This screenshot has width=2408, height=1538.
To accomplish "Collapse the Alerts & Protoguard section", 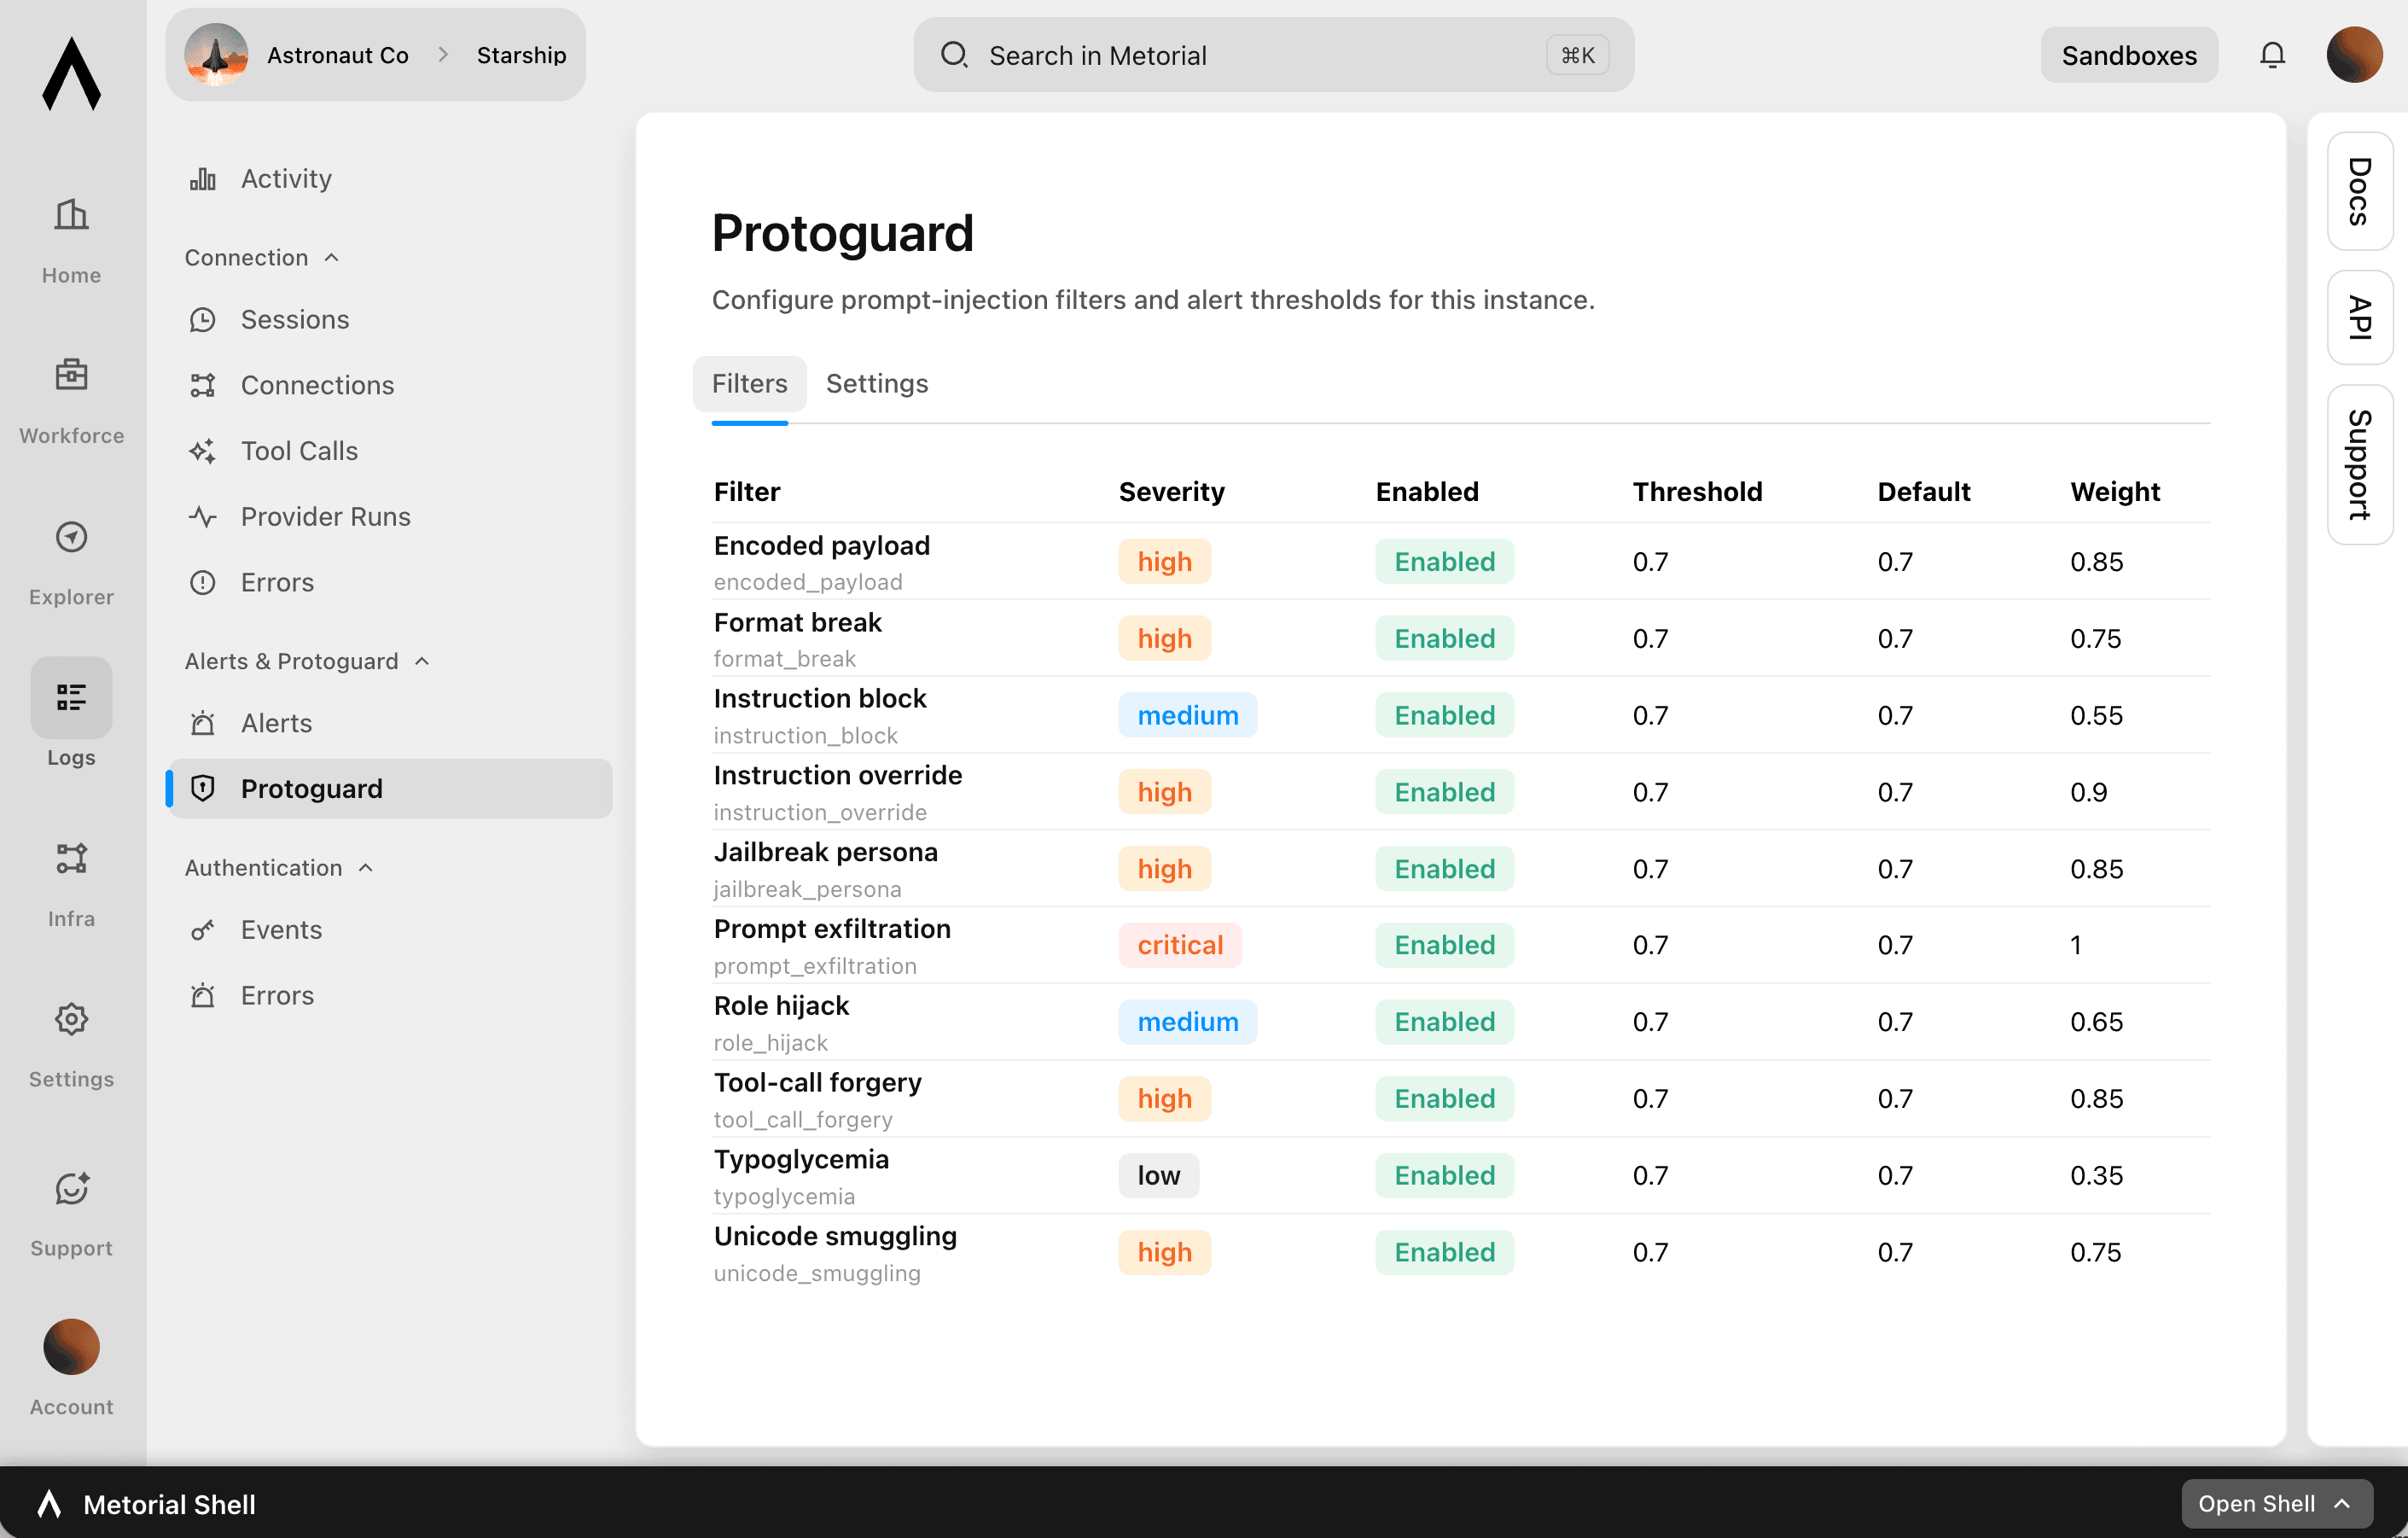I will tap(307, 661).
